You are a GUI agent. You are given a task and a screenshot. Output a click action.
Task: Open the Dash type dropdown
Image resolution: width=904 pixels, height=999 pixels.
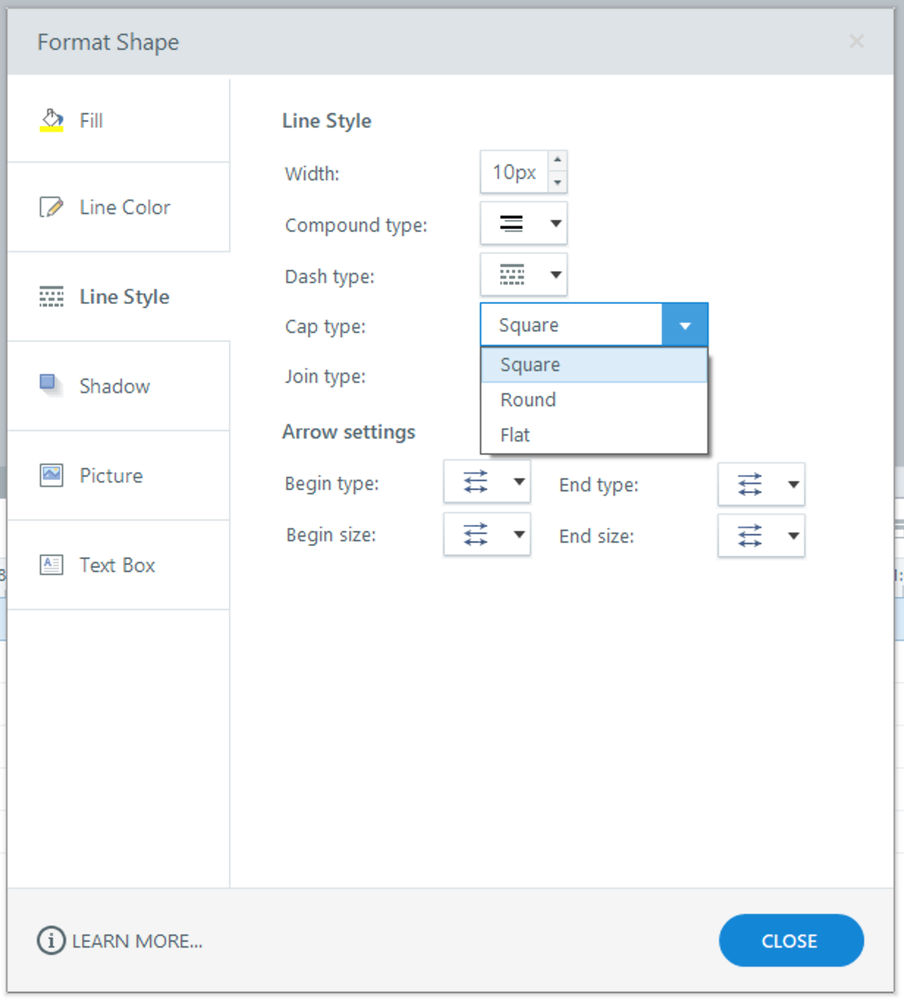[x=524, y=275]
